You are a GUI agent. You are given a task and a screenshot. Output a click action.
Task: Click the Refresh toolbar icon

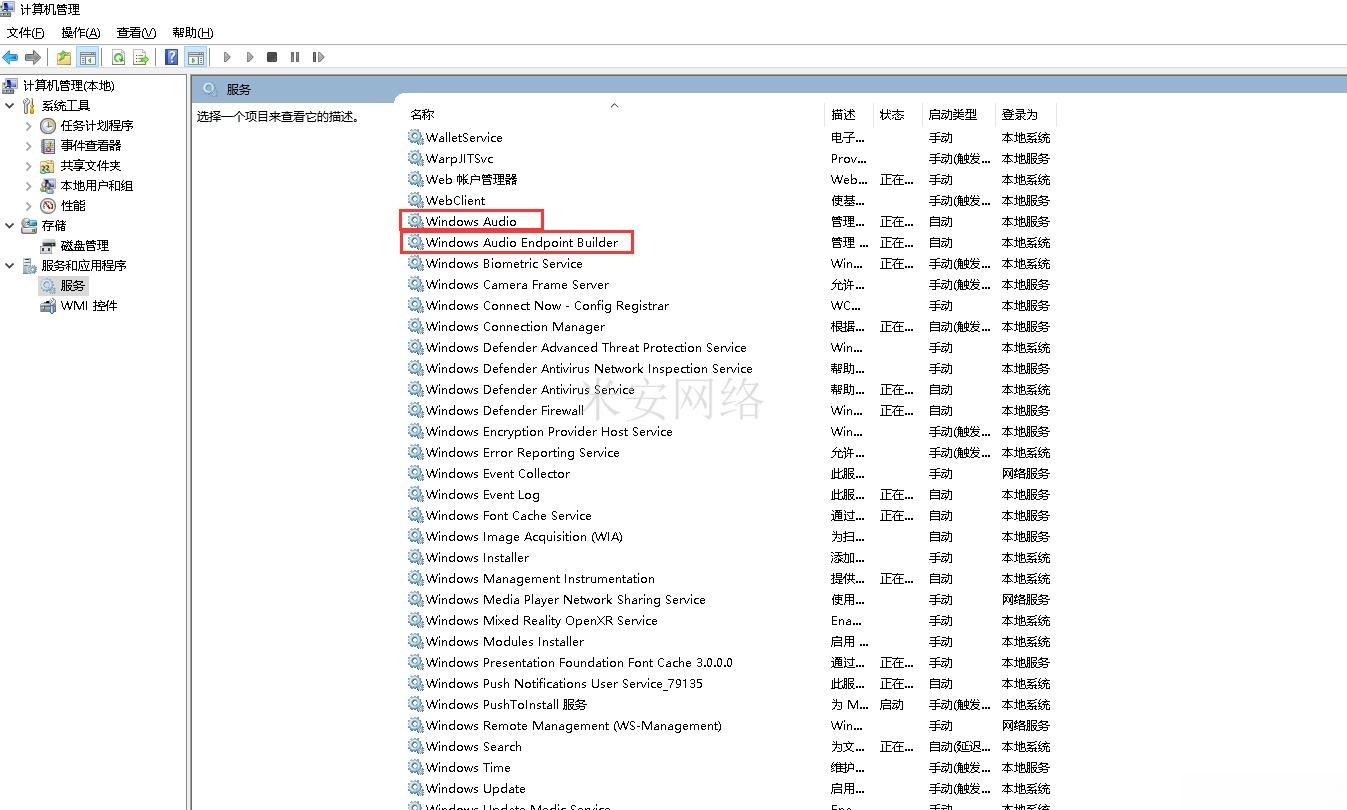tap(118, 57)
